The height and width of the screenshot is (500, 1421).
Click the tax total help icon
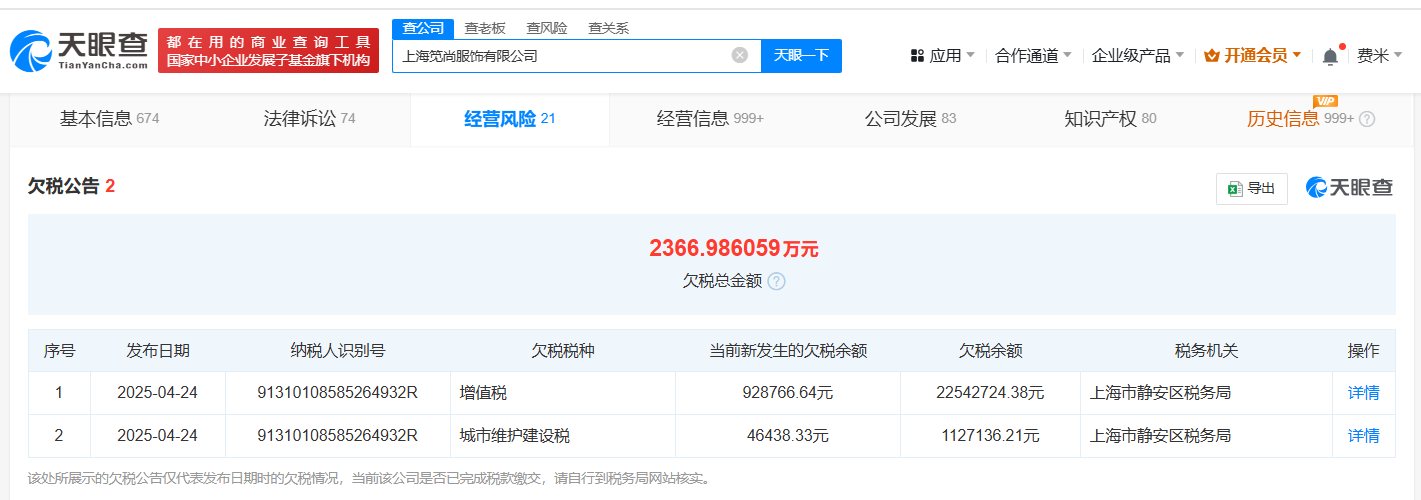click(x=776, y=281)
